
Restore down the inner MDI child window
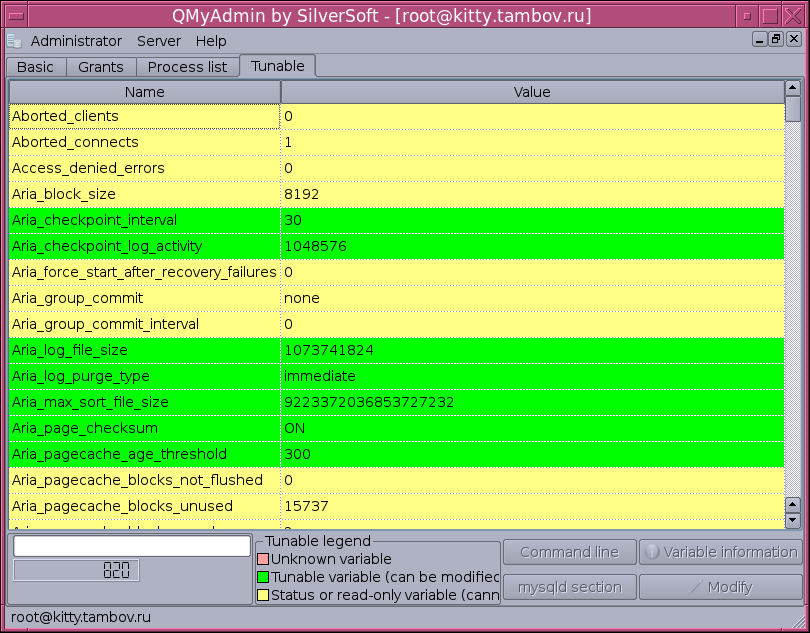pyautogui.click(x=775, y=40)
